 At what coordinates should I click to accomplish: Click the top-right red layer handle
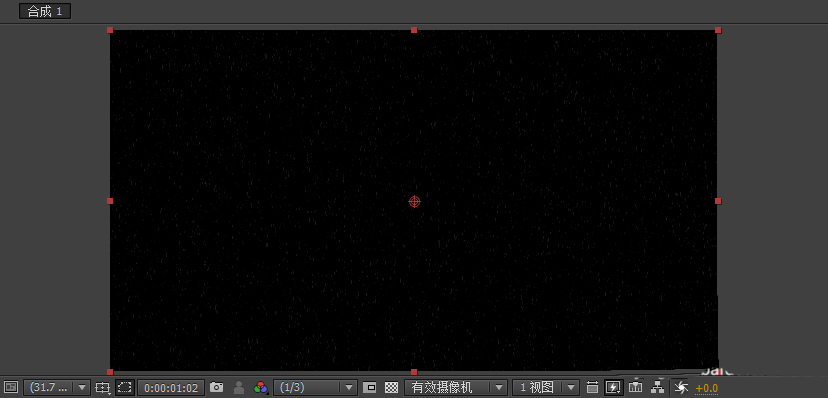(718, 30)
